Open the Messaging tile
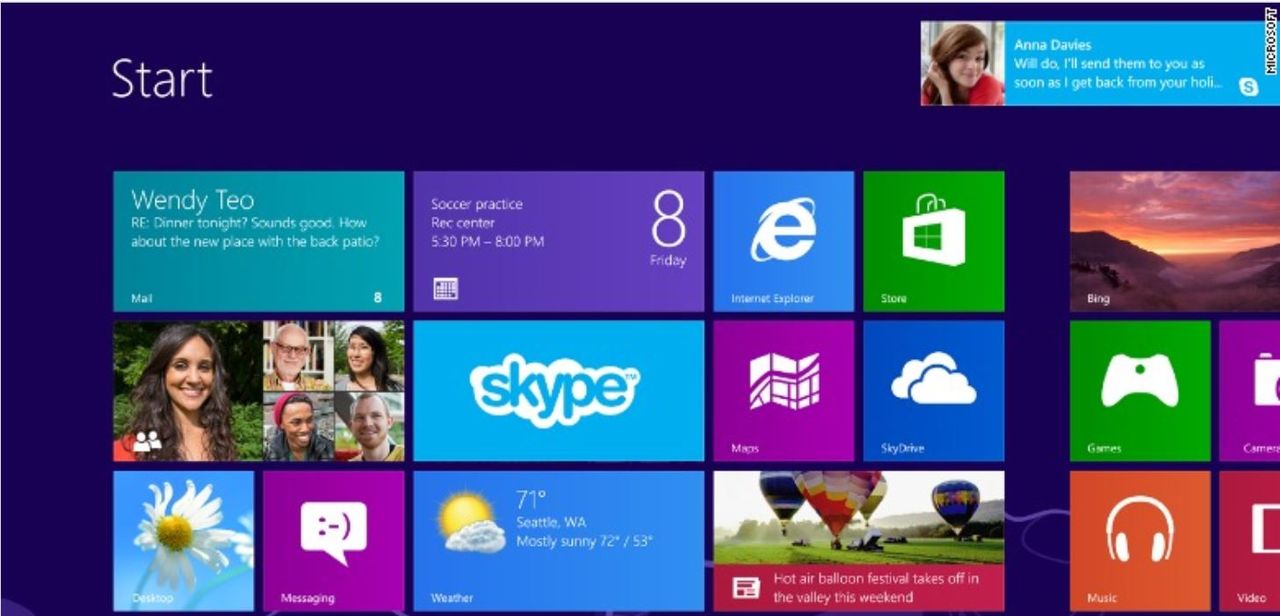 point(333,540)
